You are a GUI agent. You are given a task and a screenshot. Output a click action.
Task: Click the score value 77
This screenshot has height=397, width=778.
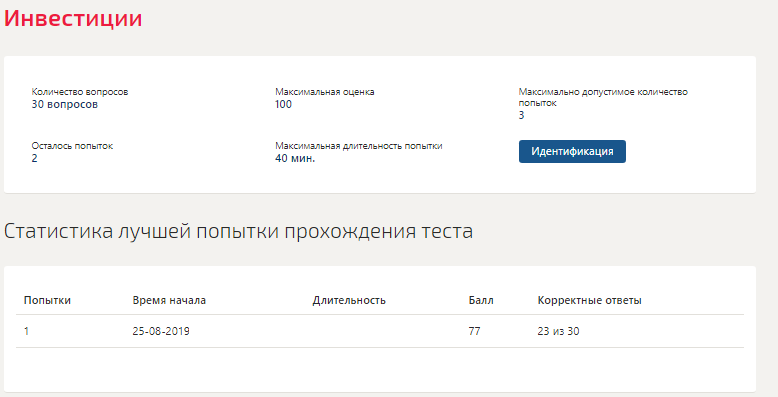point(474,331)
